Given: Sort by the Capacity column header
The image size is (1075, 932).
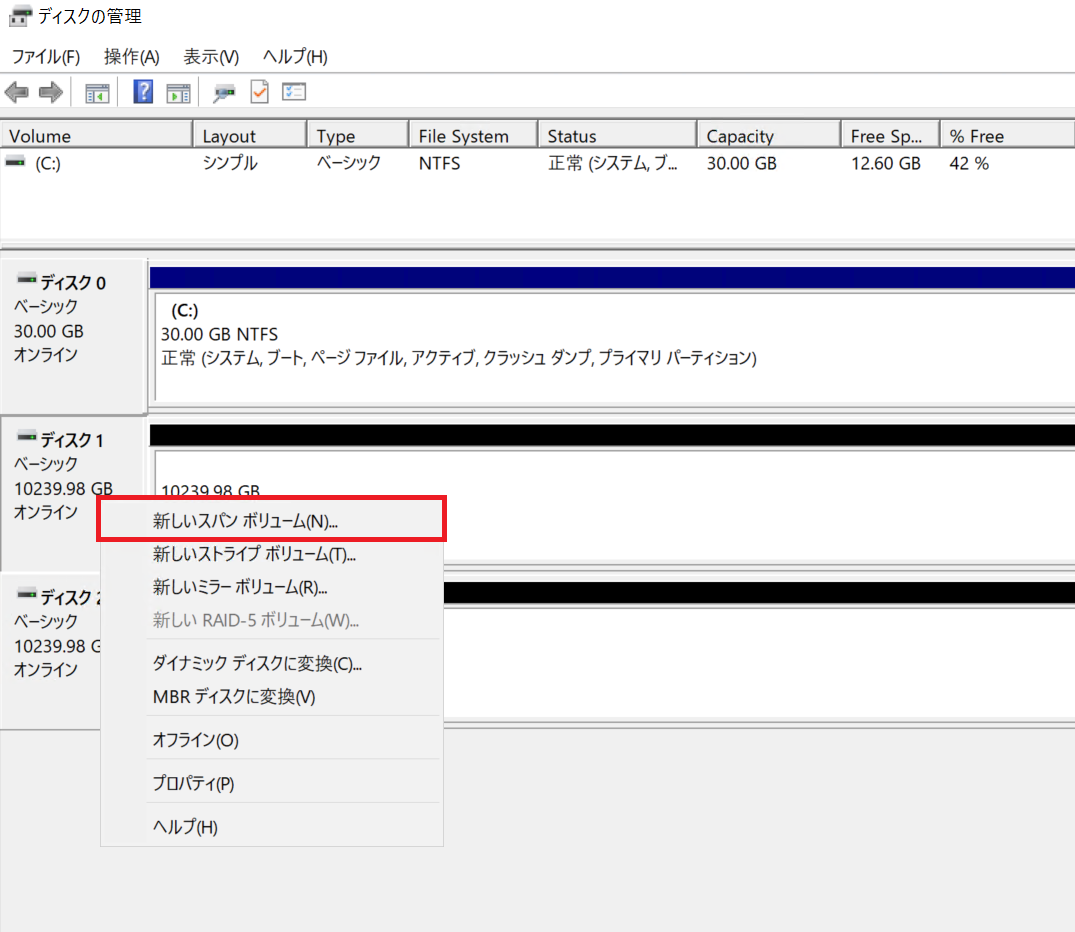Looking at the screenshot, I should (769, 135).
